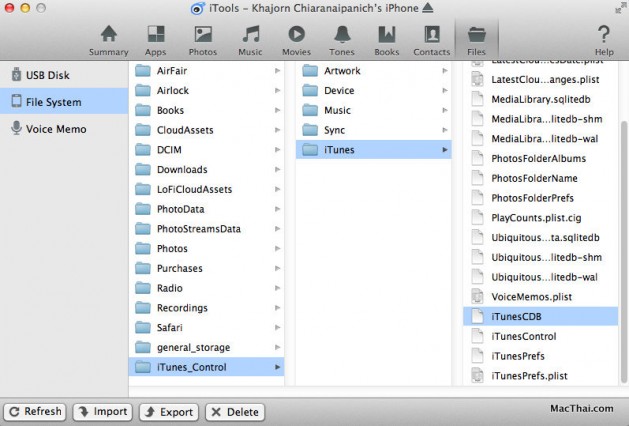This screenshot has width=629, height=426.
Task: Select the general_storage folder
Action: tap(206, 347)
